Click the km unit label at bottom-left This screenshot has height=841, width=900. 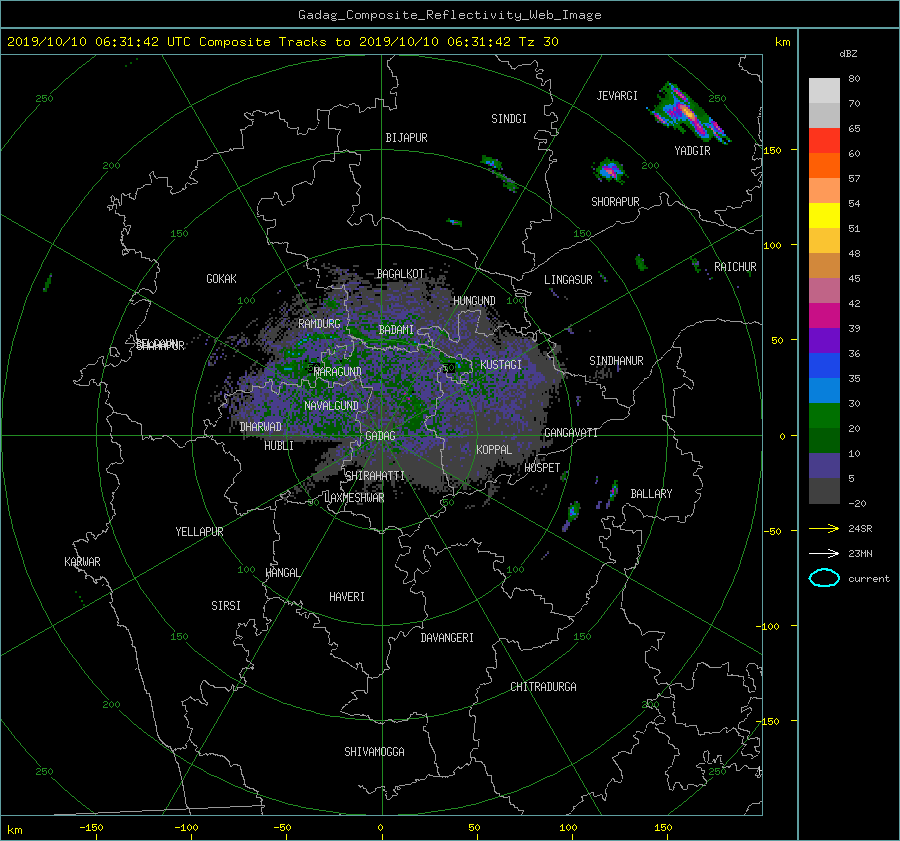tap(14, 830)
